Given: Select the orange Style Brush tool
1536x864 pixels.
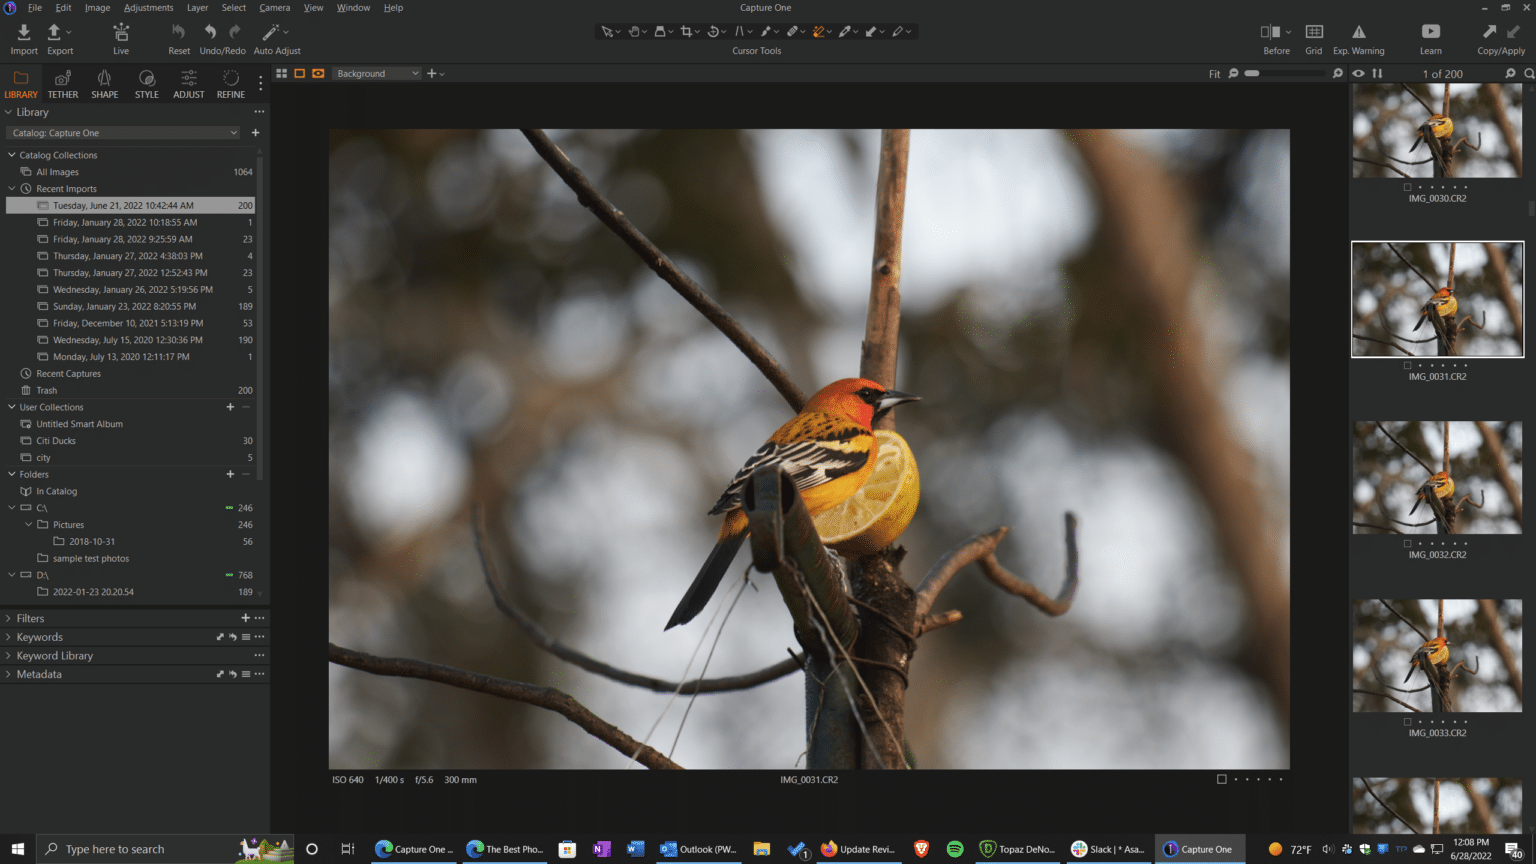Looking at the screenshot, I should (x=819, y=31).
